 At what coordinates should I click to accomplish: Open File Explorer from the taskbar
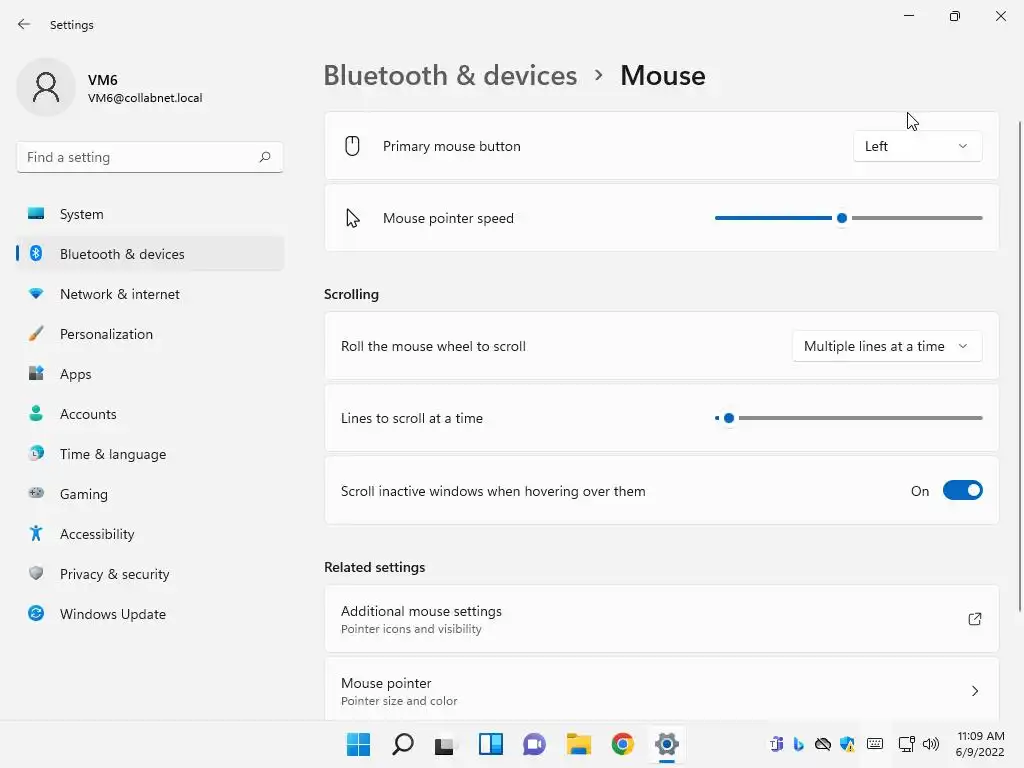point(579,744)
